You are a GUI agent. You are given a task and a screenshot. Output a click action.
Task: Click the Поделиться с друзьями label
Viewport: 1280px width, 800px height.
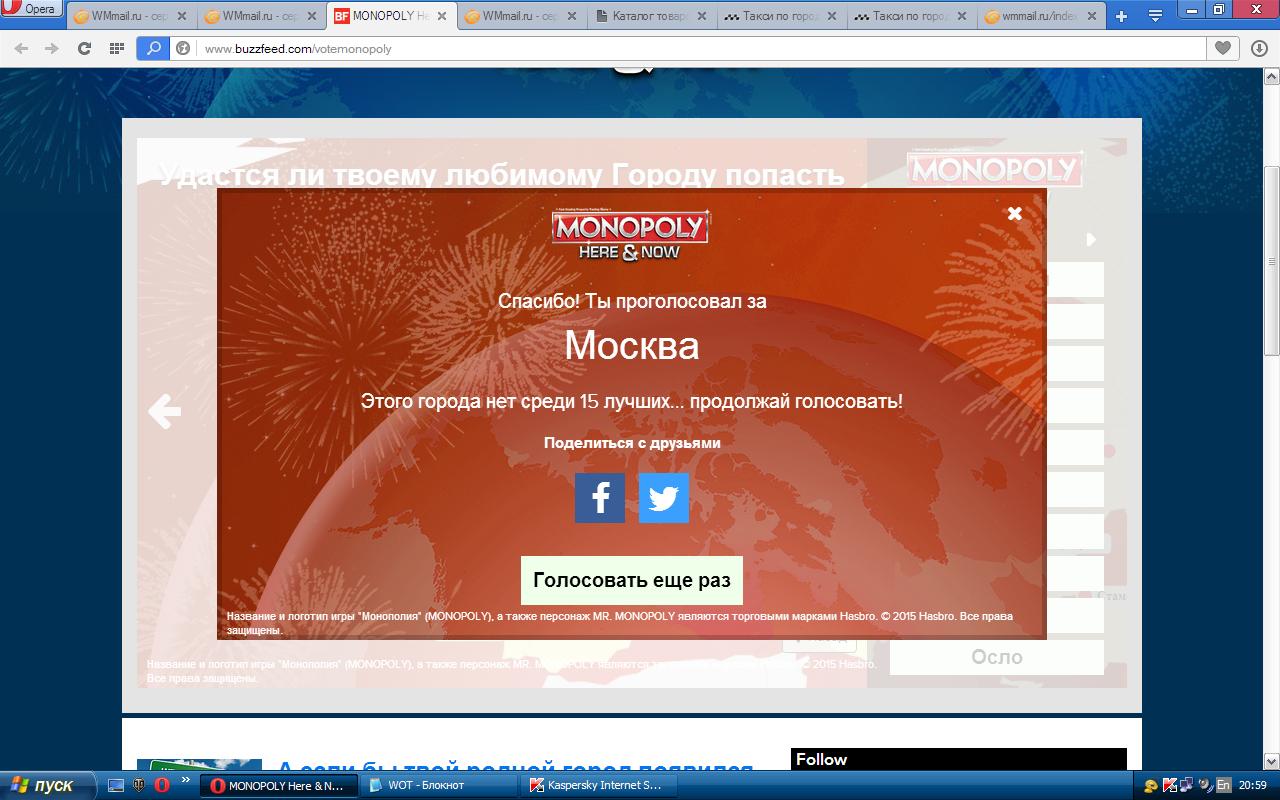pos(632,442)
